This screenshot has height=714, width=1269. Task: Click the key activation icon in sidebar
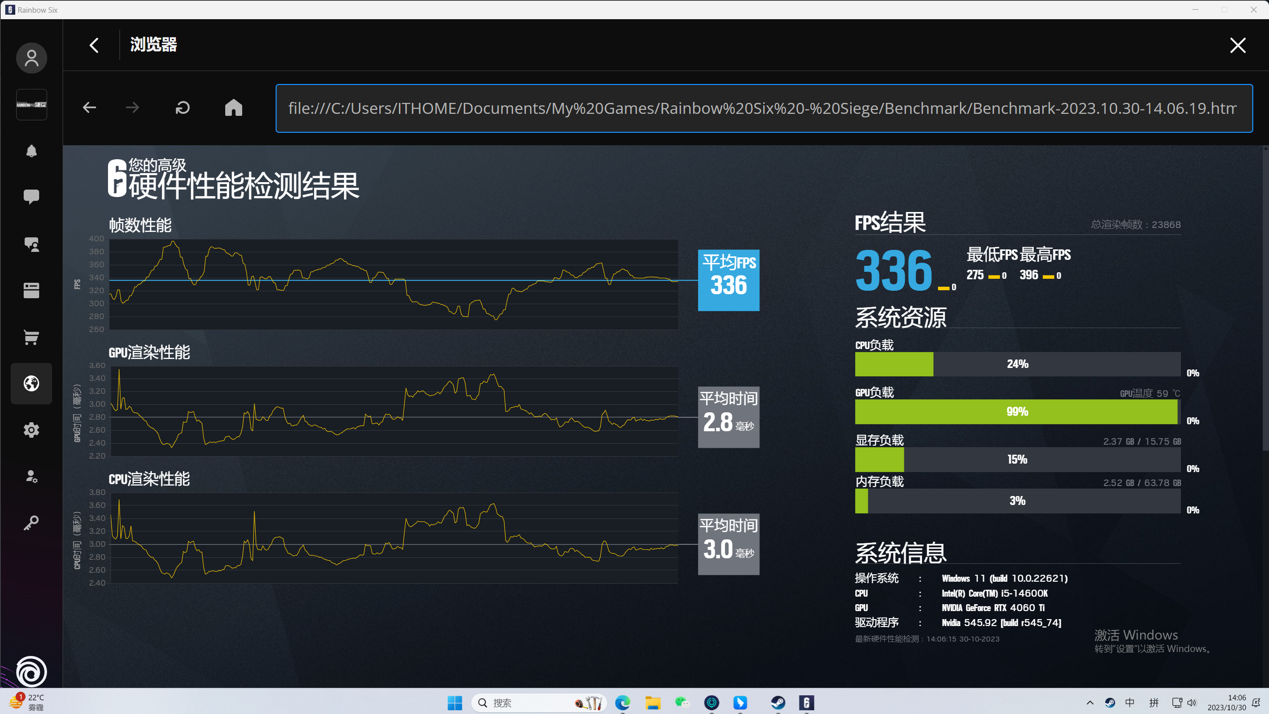31,523
